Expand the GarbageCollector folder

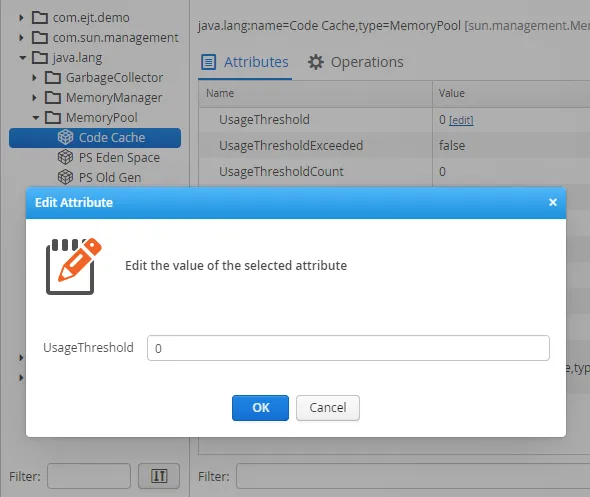(x=35, y=78)
